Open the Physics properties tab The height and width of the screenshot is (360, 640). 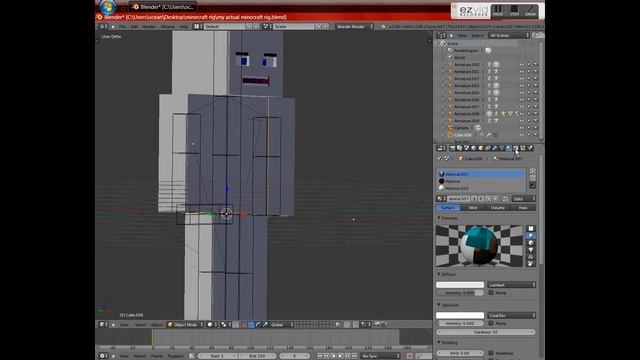530,148
